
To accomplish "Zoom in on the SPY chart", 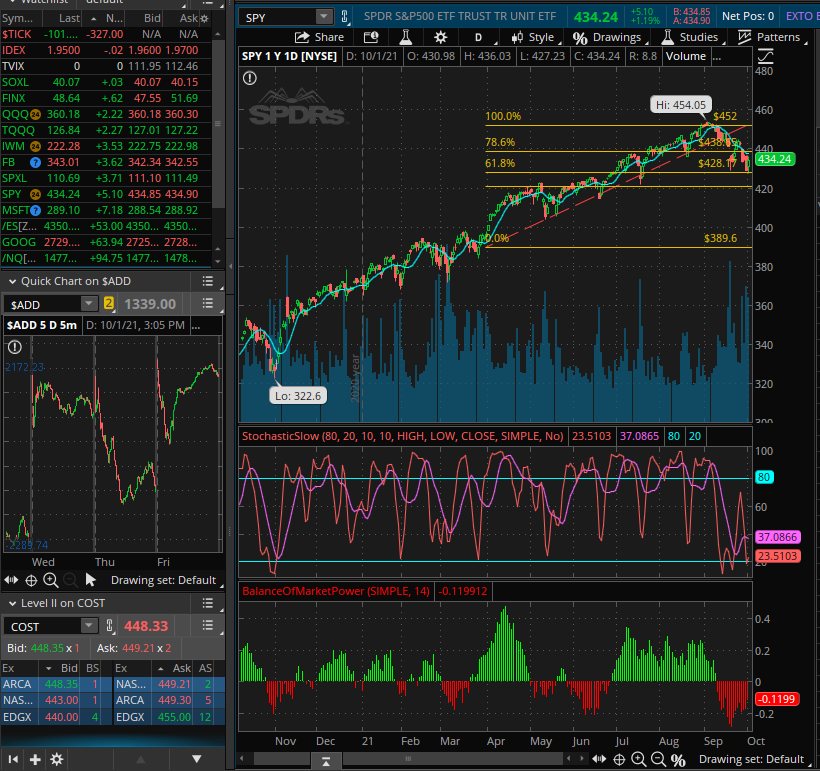I will pyautogui.click(x=639, y=759).
